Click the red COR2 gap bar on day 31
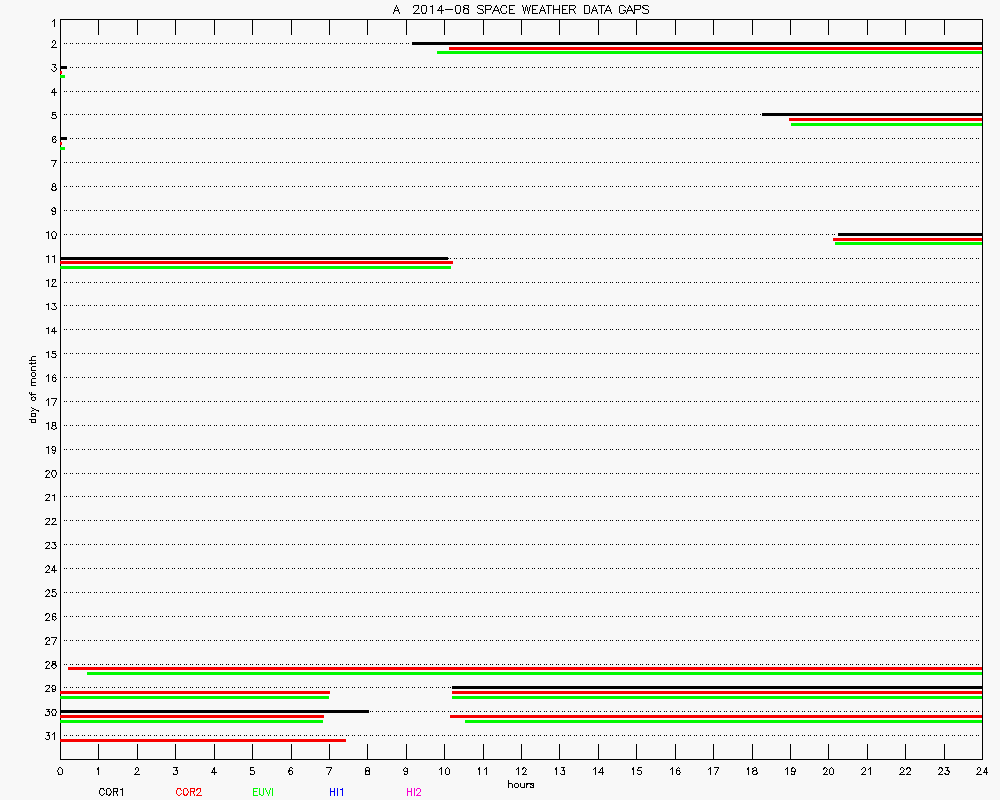The height and width of the screenshot is (800, 1000). click(x=203, y=740)
